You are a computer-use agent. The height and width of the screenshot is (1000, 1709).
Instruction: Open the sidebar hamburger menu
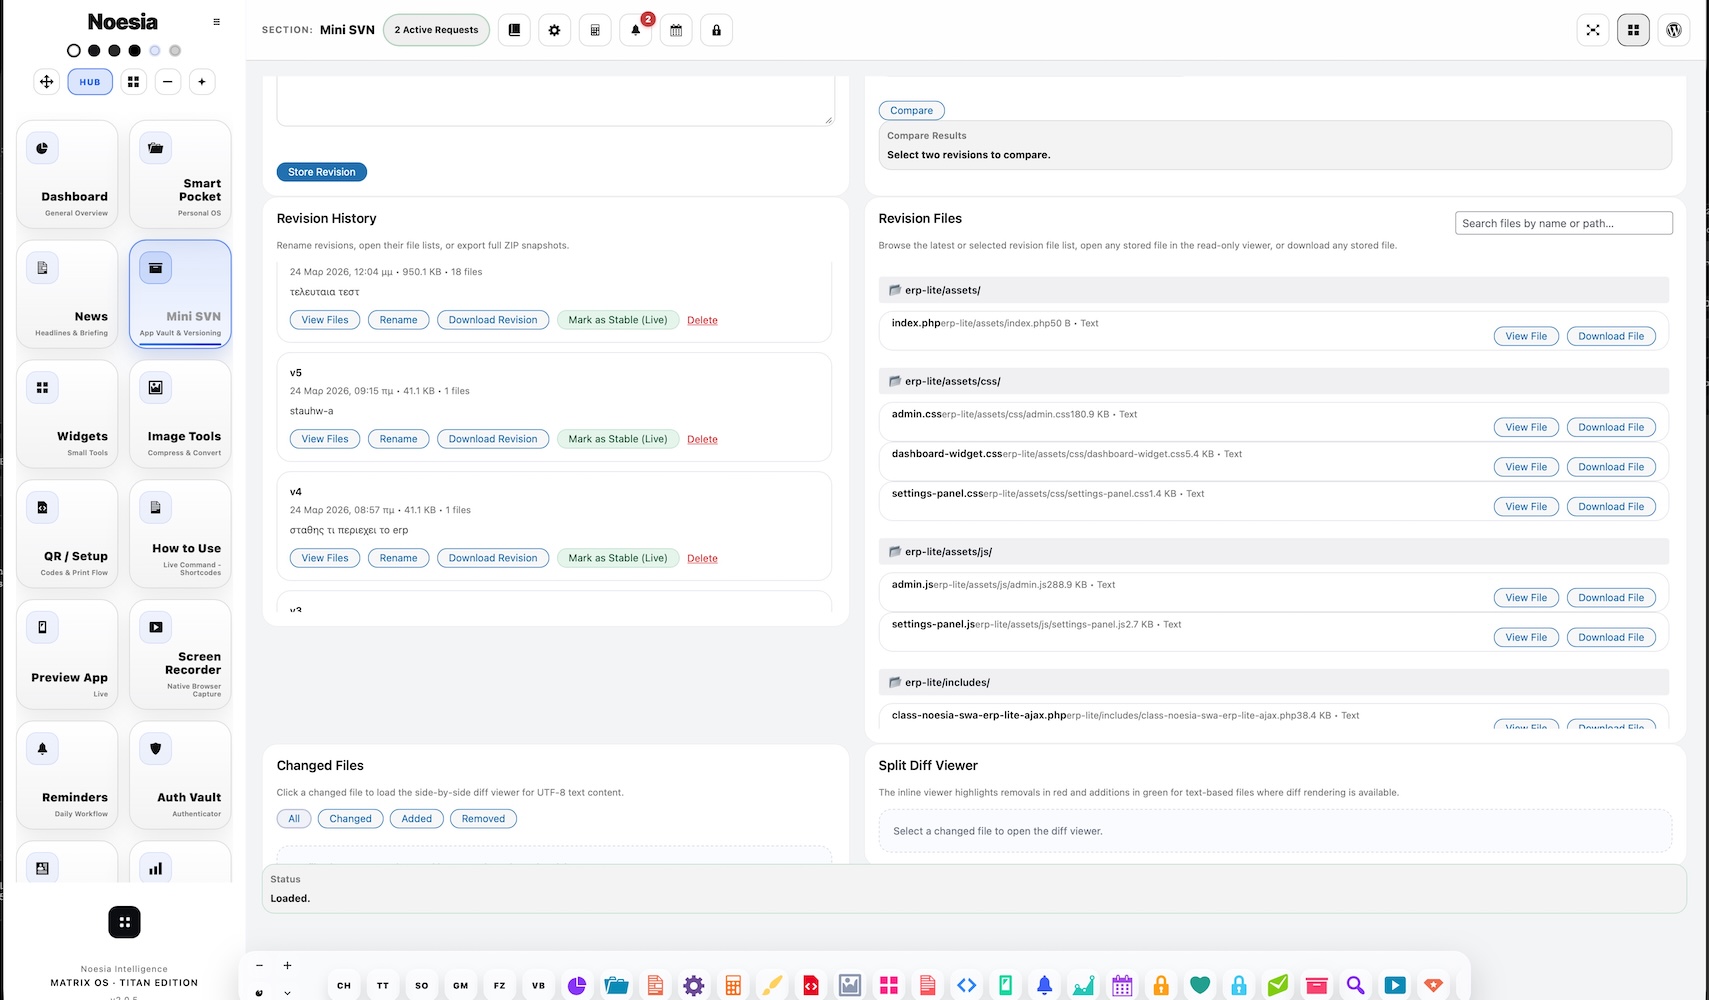point(217,22)
